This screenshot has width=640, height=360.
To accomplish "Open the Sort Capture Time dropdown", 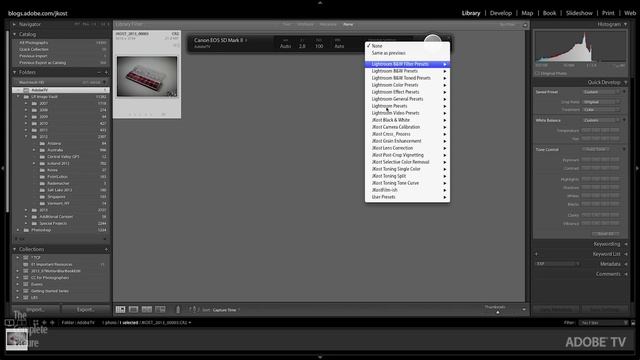I will point(226,310).
